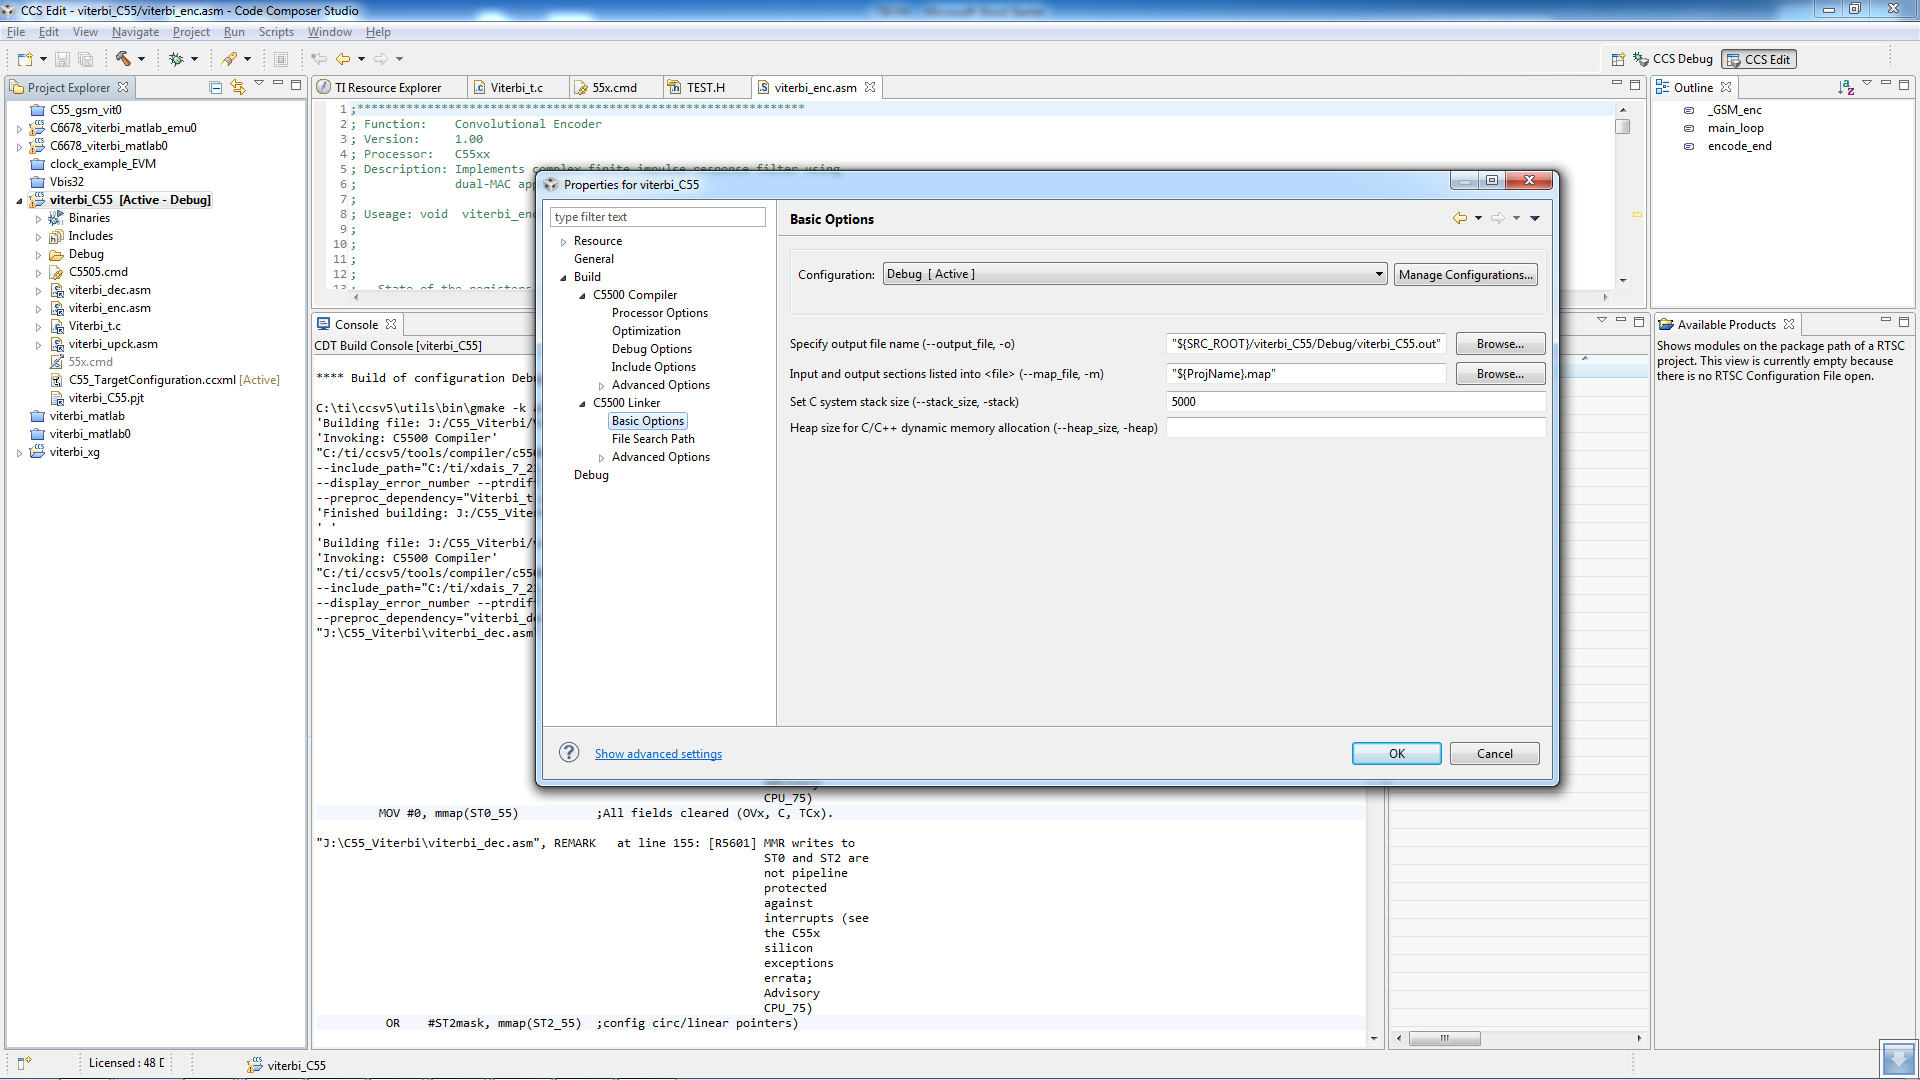Toggle Link with Editor in Project Explorer
Image resolution: width=1920 pixels, height=1080 pixels.
pyautogui.click(x=238, y=87)
